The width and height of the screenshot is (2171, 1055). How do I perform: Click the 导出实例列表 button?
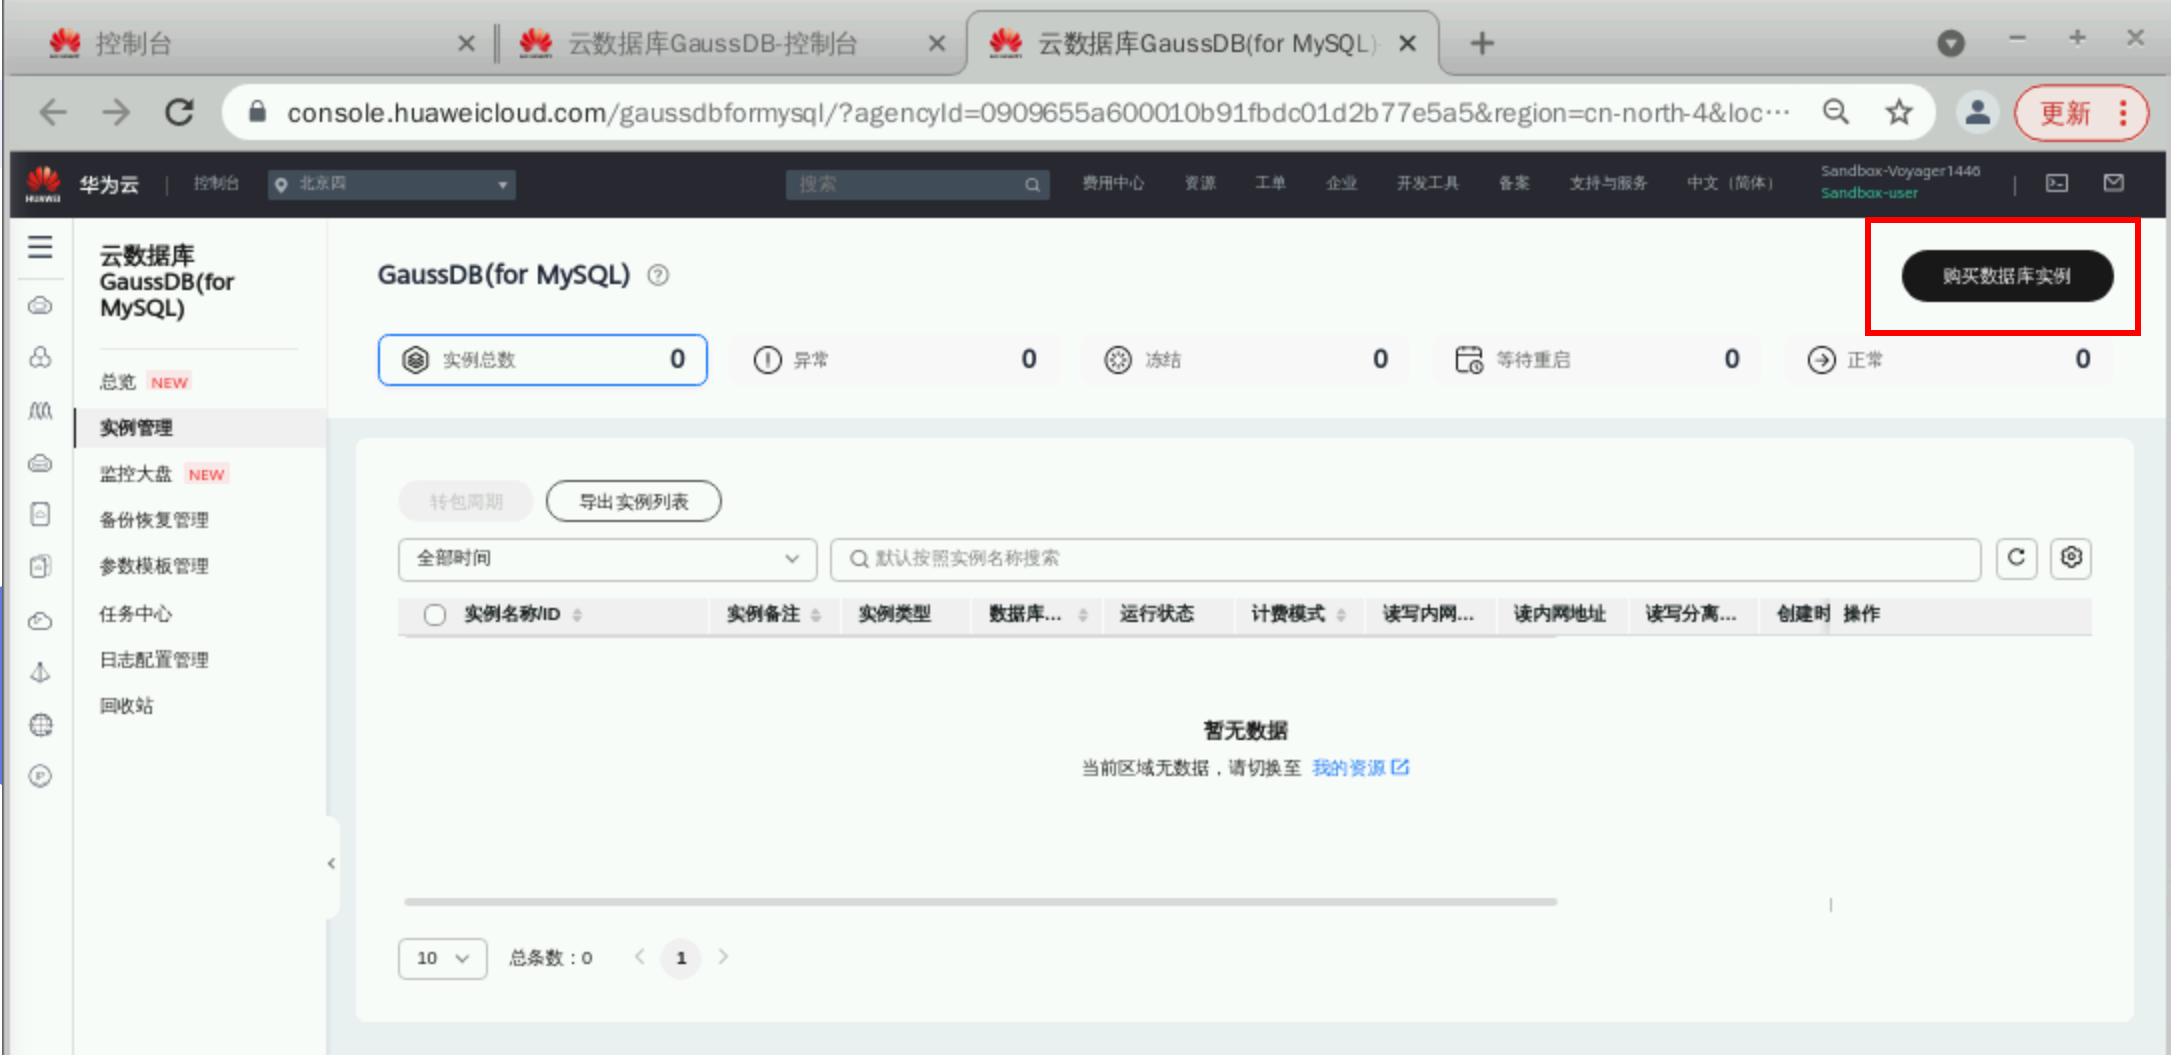[x=634, y=501]
